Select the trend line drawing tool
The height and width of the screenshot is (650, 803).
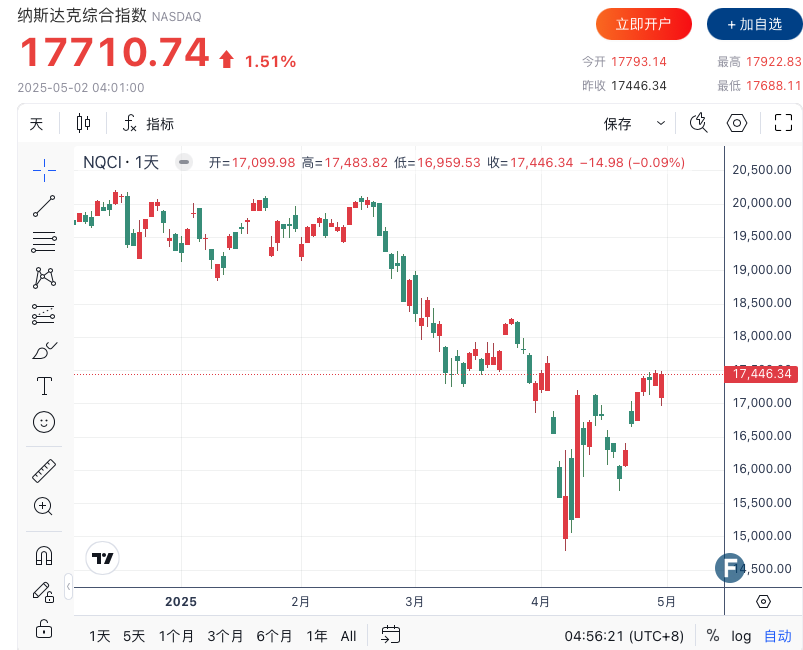pyautogui.click(x=44, y=206)
